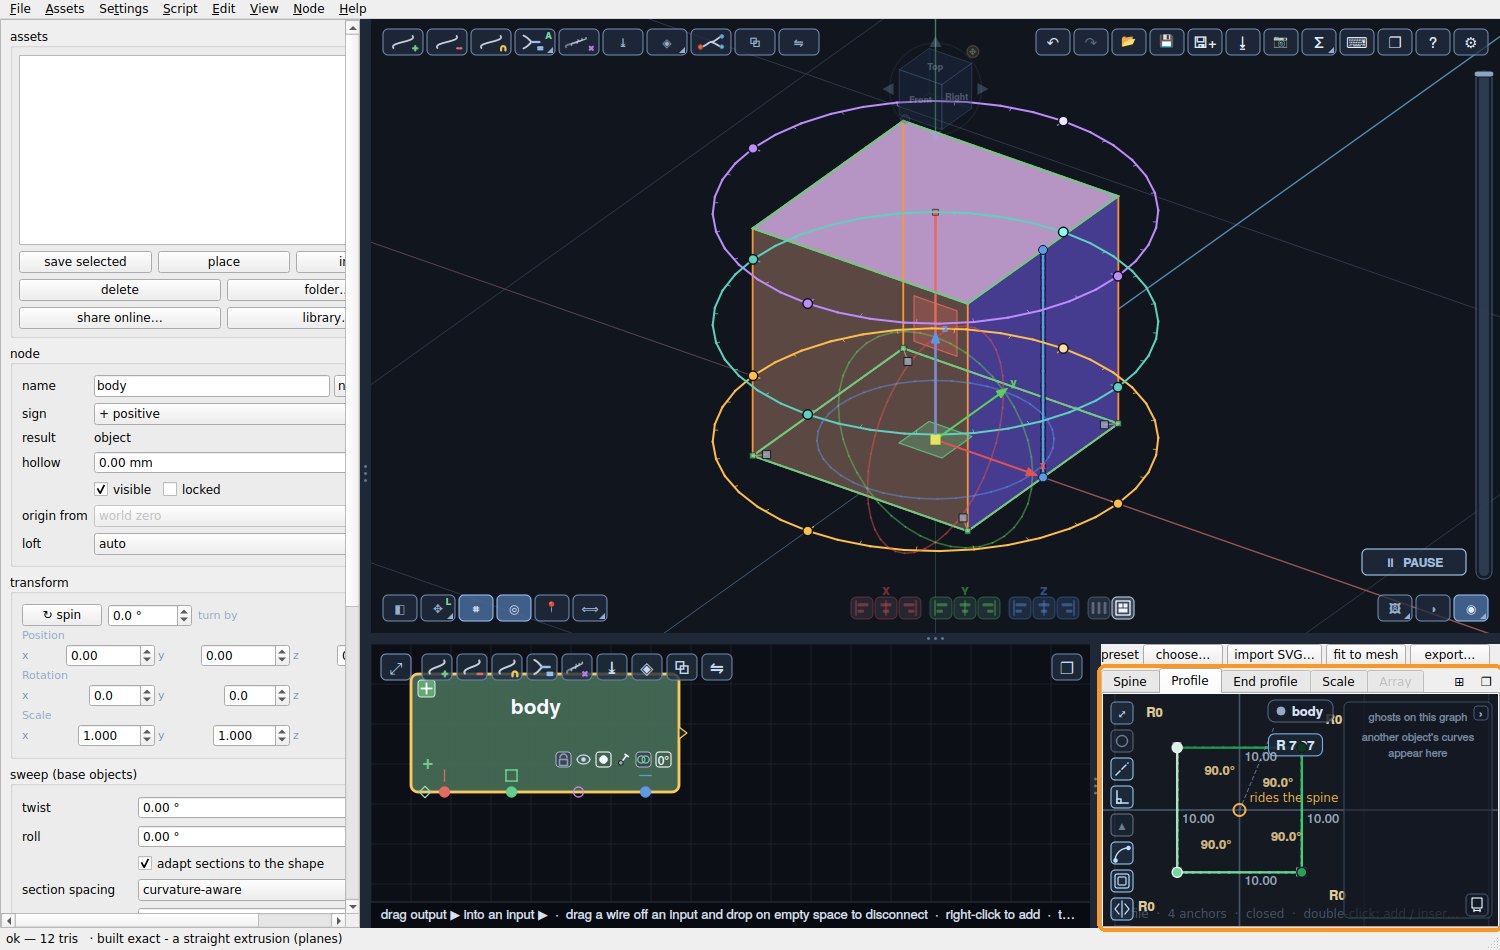This screenshot has width=1500, height=950.
Task: Click the PAUSE button in viewport
Action: 1414,562
